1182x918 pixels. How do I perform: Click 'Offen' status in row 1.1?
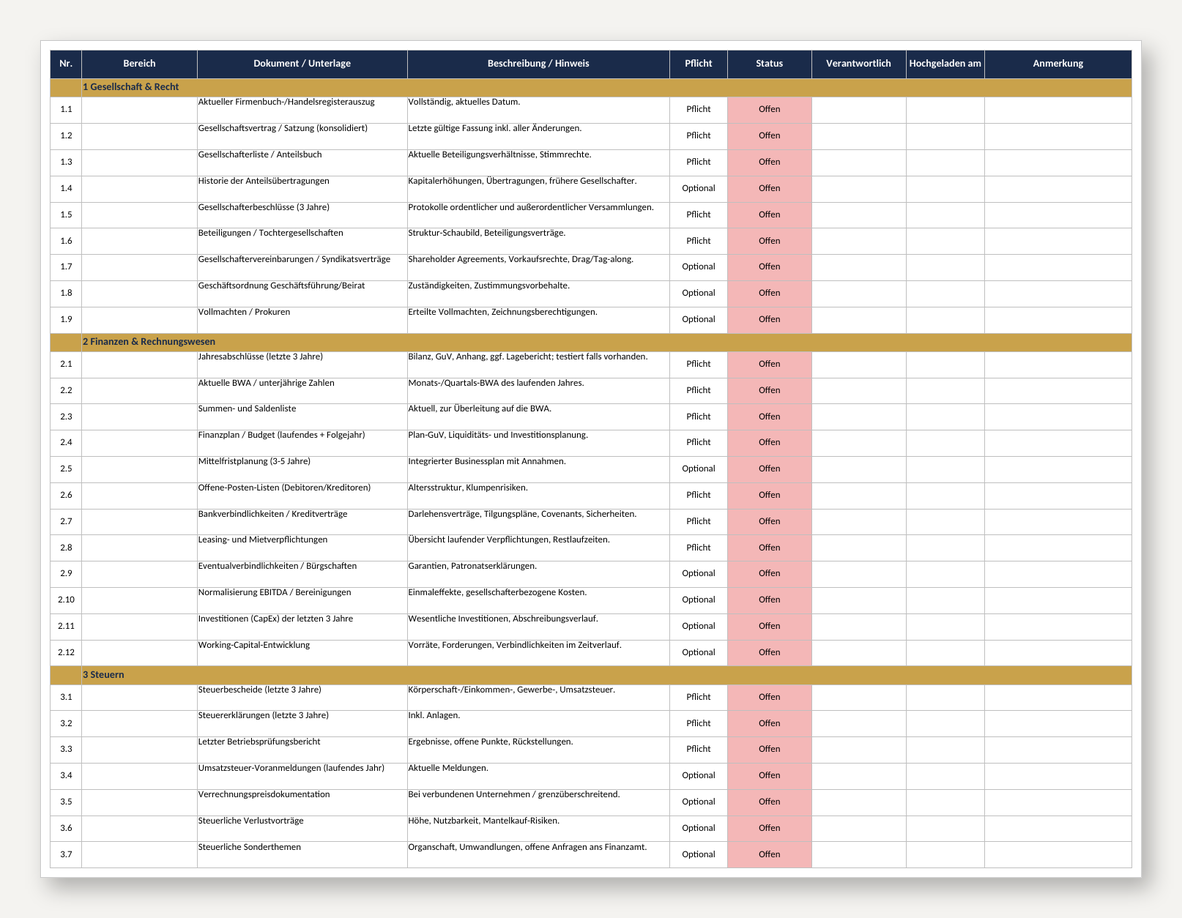click(769, 110)
